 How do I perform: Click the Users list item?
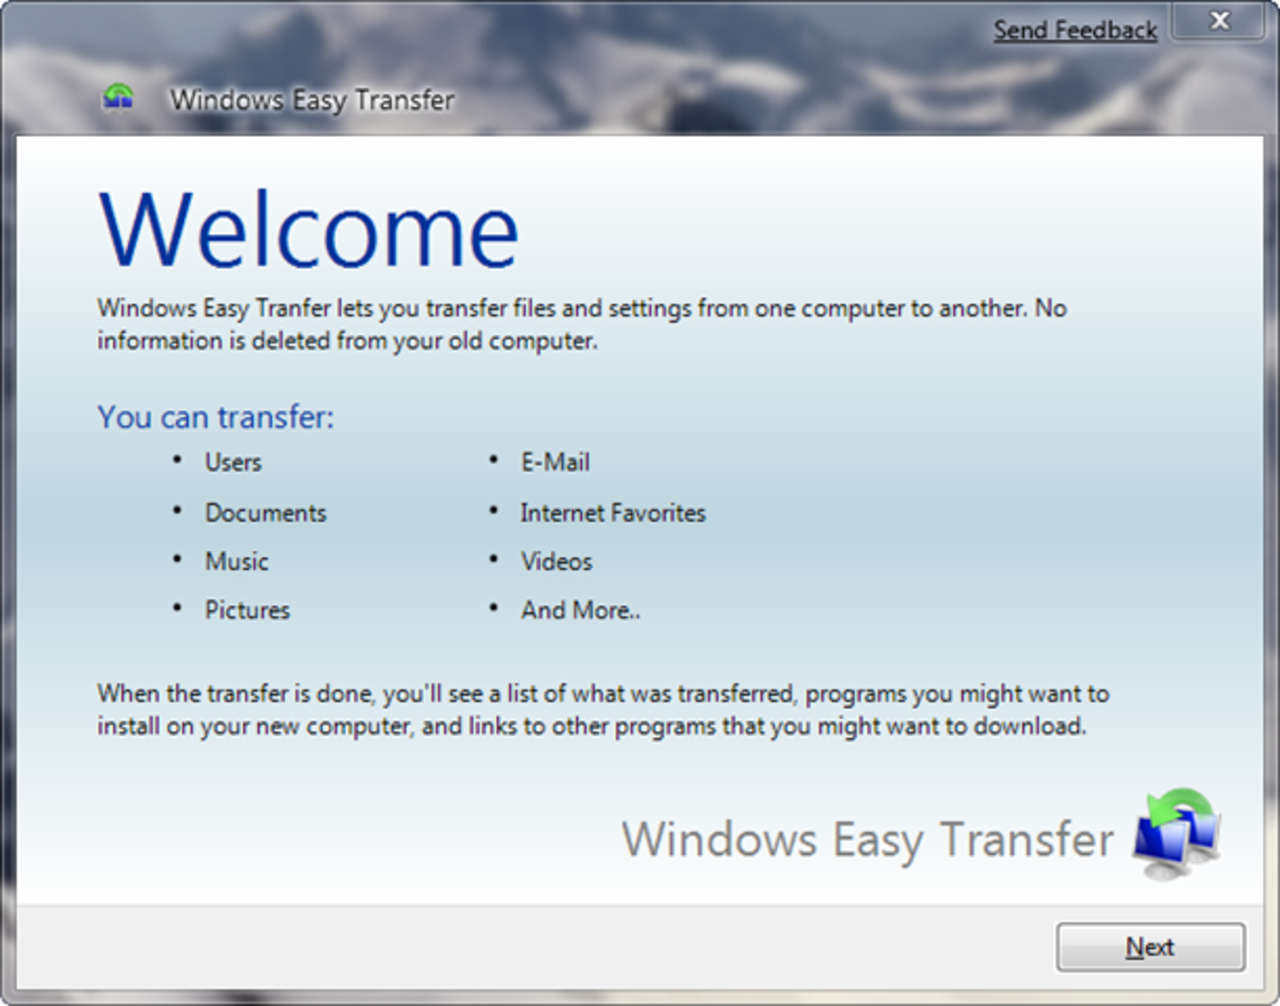coord(233,462)
